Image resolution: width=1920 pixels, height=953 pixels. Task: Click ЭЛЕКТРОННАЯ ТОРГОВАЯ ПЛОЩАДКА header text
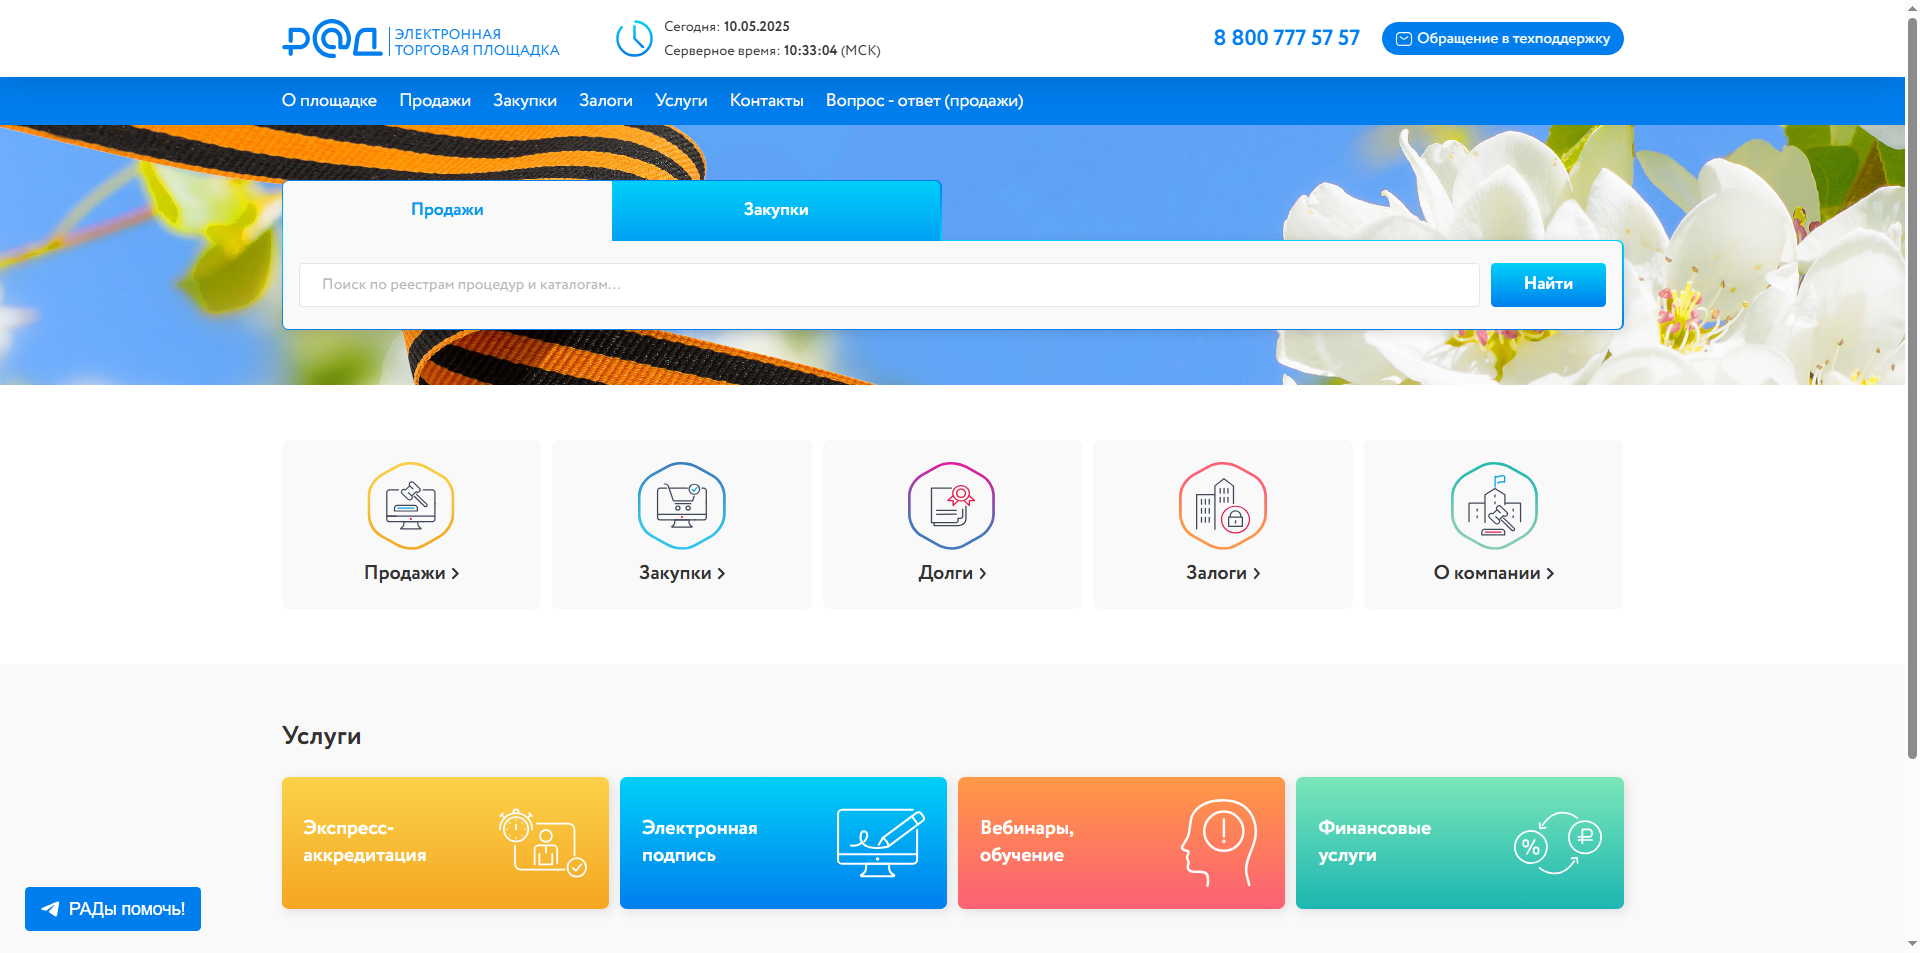[x=477, y=42]
